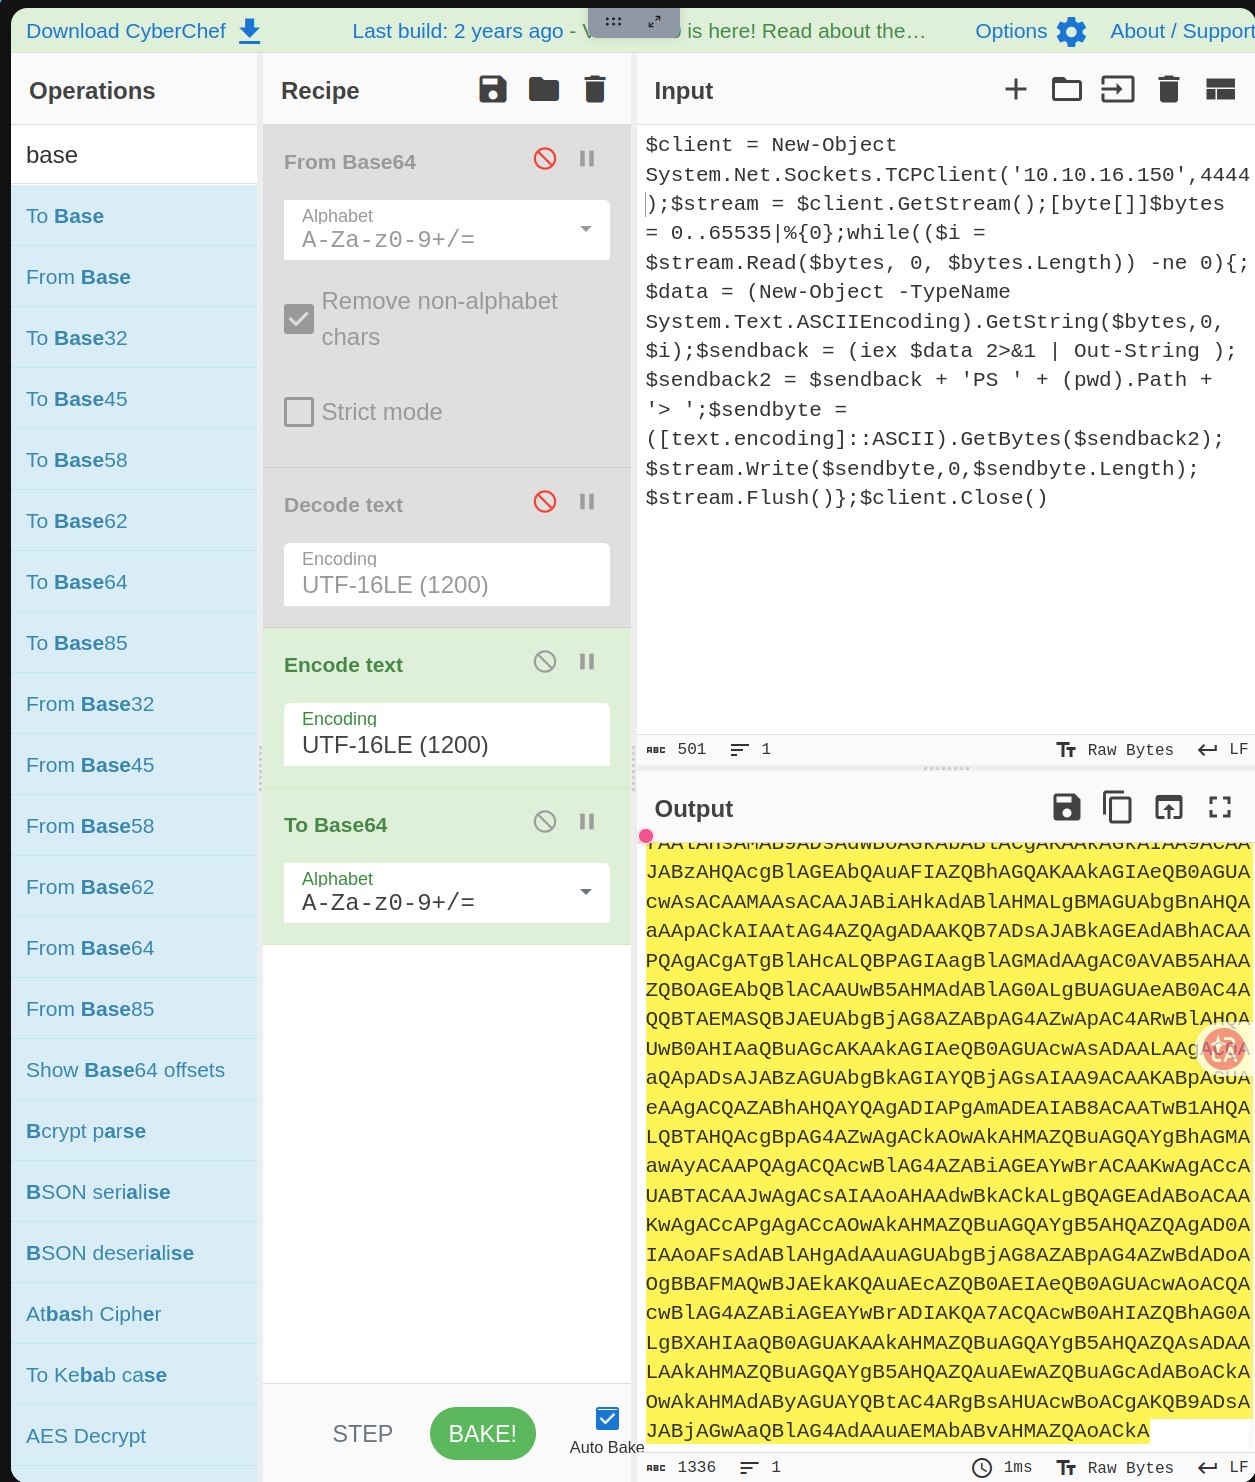The height and width of the screenshot is (1482, 1255).
Task: Disable the Encode text operation
Action: pyautogui.click(x=545, y=661)
